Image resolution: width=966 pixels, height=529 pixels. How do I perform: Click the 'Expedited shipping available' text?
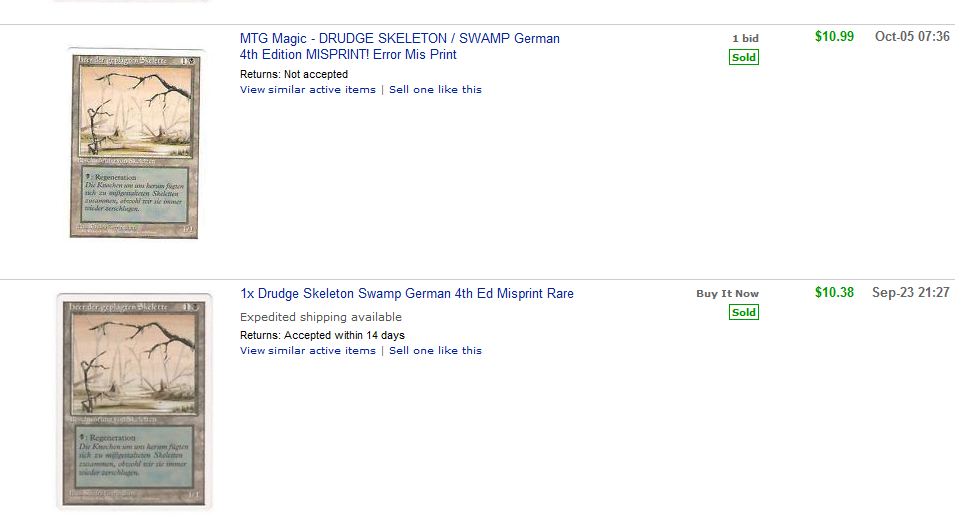coord(320,317)
